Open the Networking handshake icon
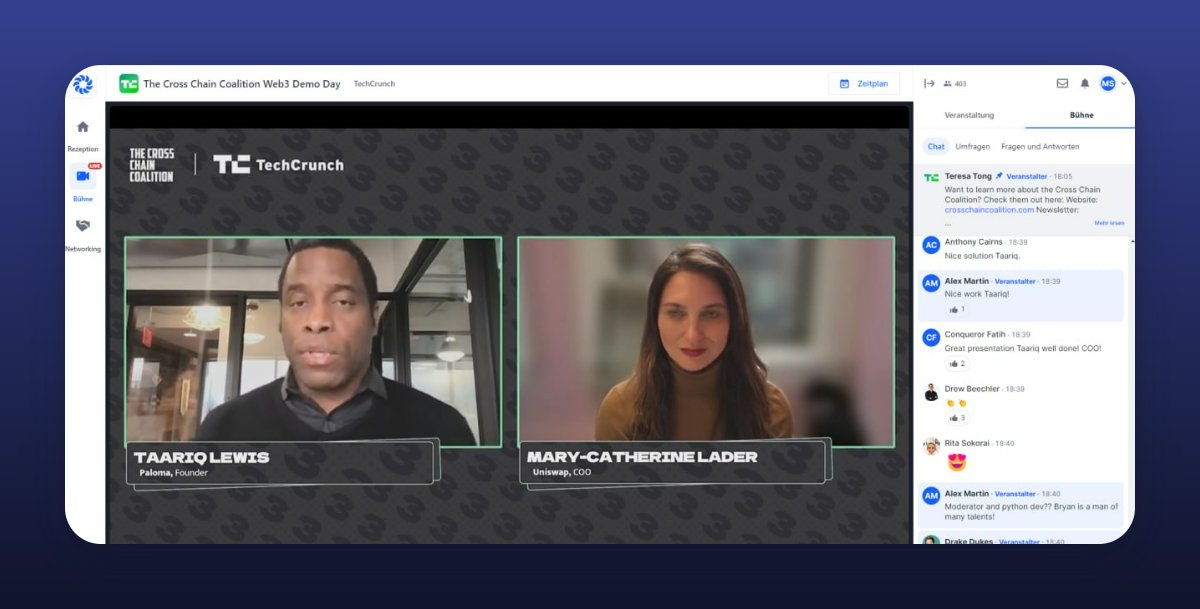The height and width of the screenshot is (609, 1200). [83, 226]
